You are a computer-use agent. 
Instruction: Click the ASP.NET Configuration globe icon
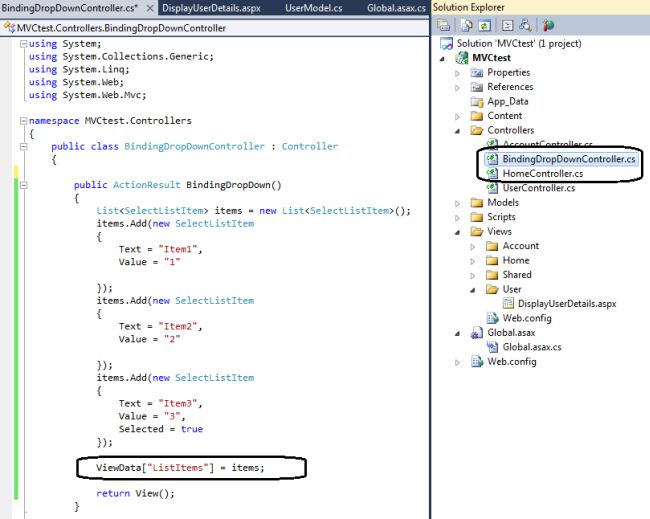coord(548,26)
